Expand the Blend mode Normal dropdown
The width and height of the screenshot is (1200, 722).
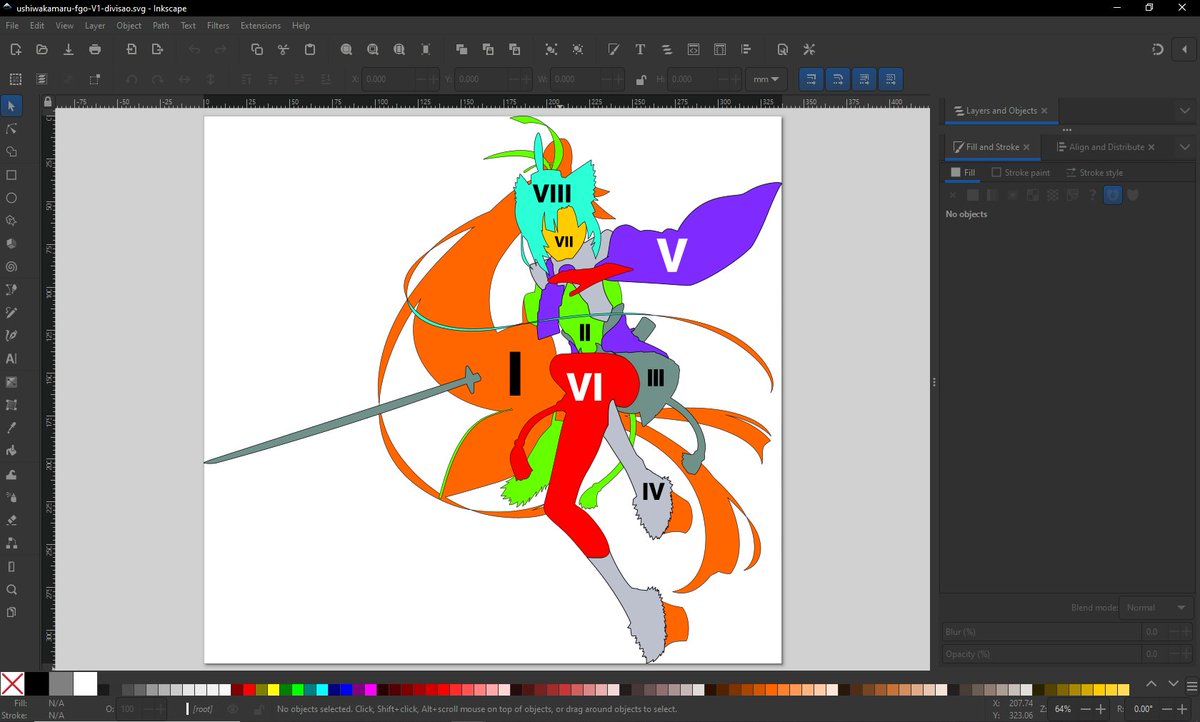click(x=1157, y=607)
